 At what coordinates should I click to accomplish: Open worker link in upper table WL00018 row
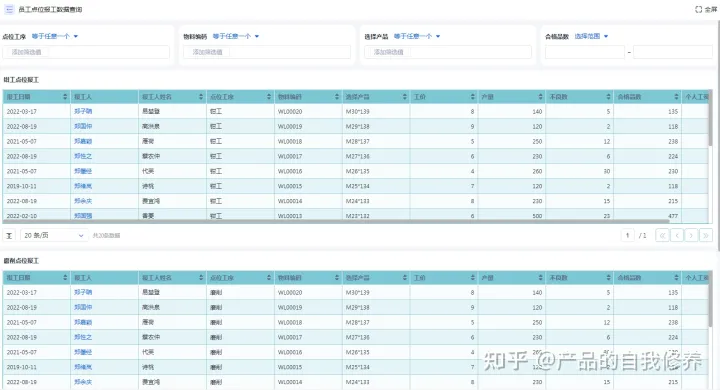(83, 141)
